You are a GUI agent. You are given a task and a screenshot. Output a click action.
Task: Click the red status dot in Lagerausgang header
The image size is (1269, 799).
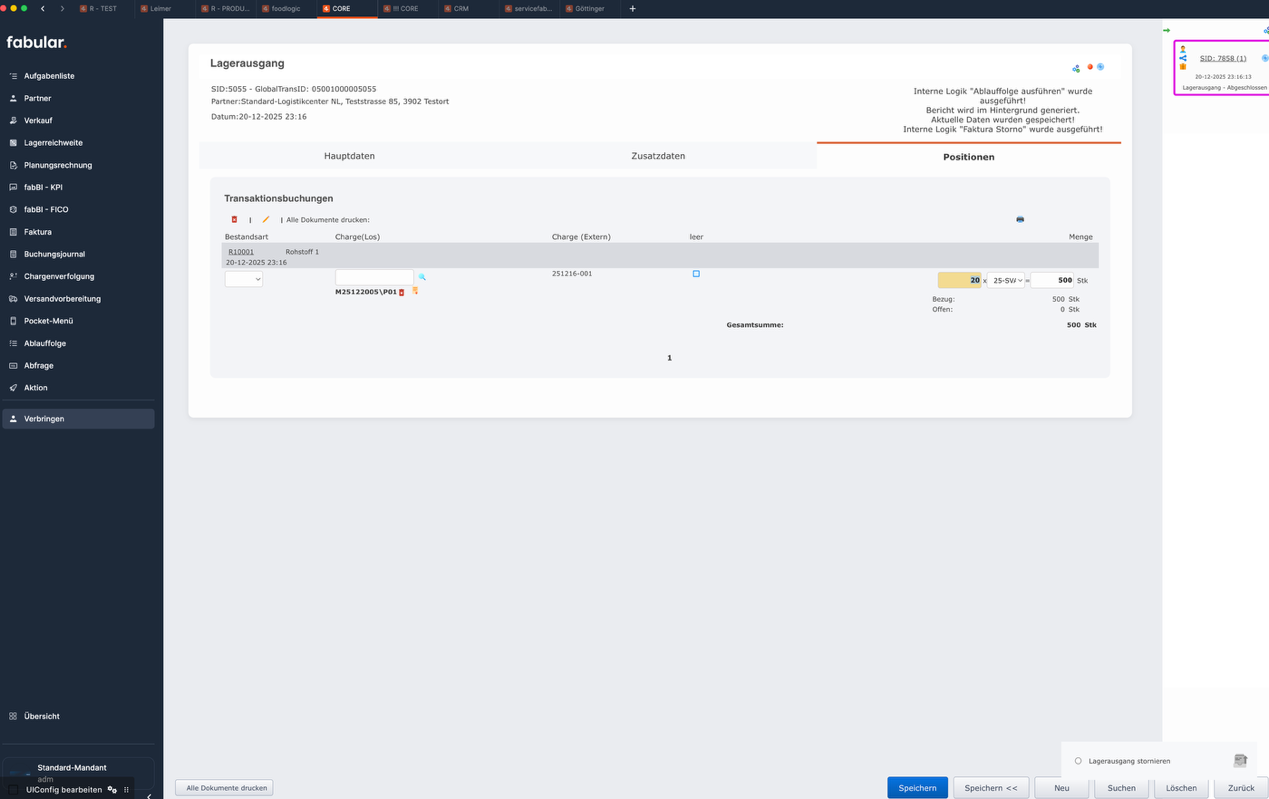point(1090,67)
